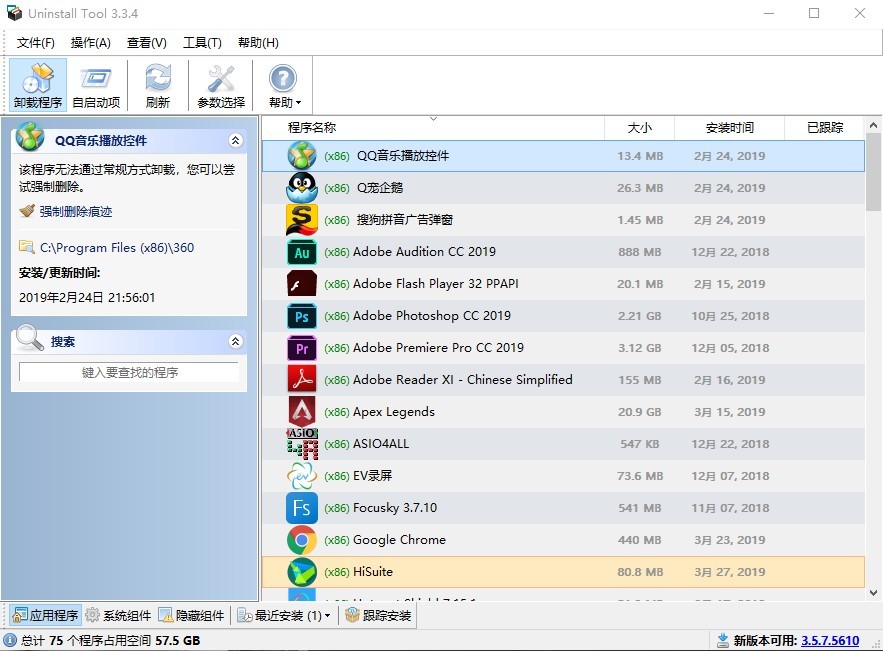
Task: Click the 卸载程序 uninstall toolbar icon
Action: 38,85
